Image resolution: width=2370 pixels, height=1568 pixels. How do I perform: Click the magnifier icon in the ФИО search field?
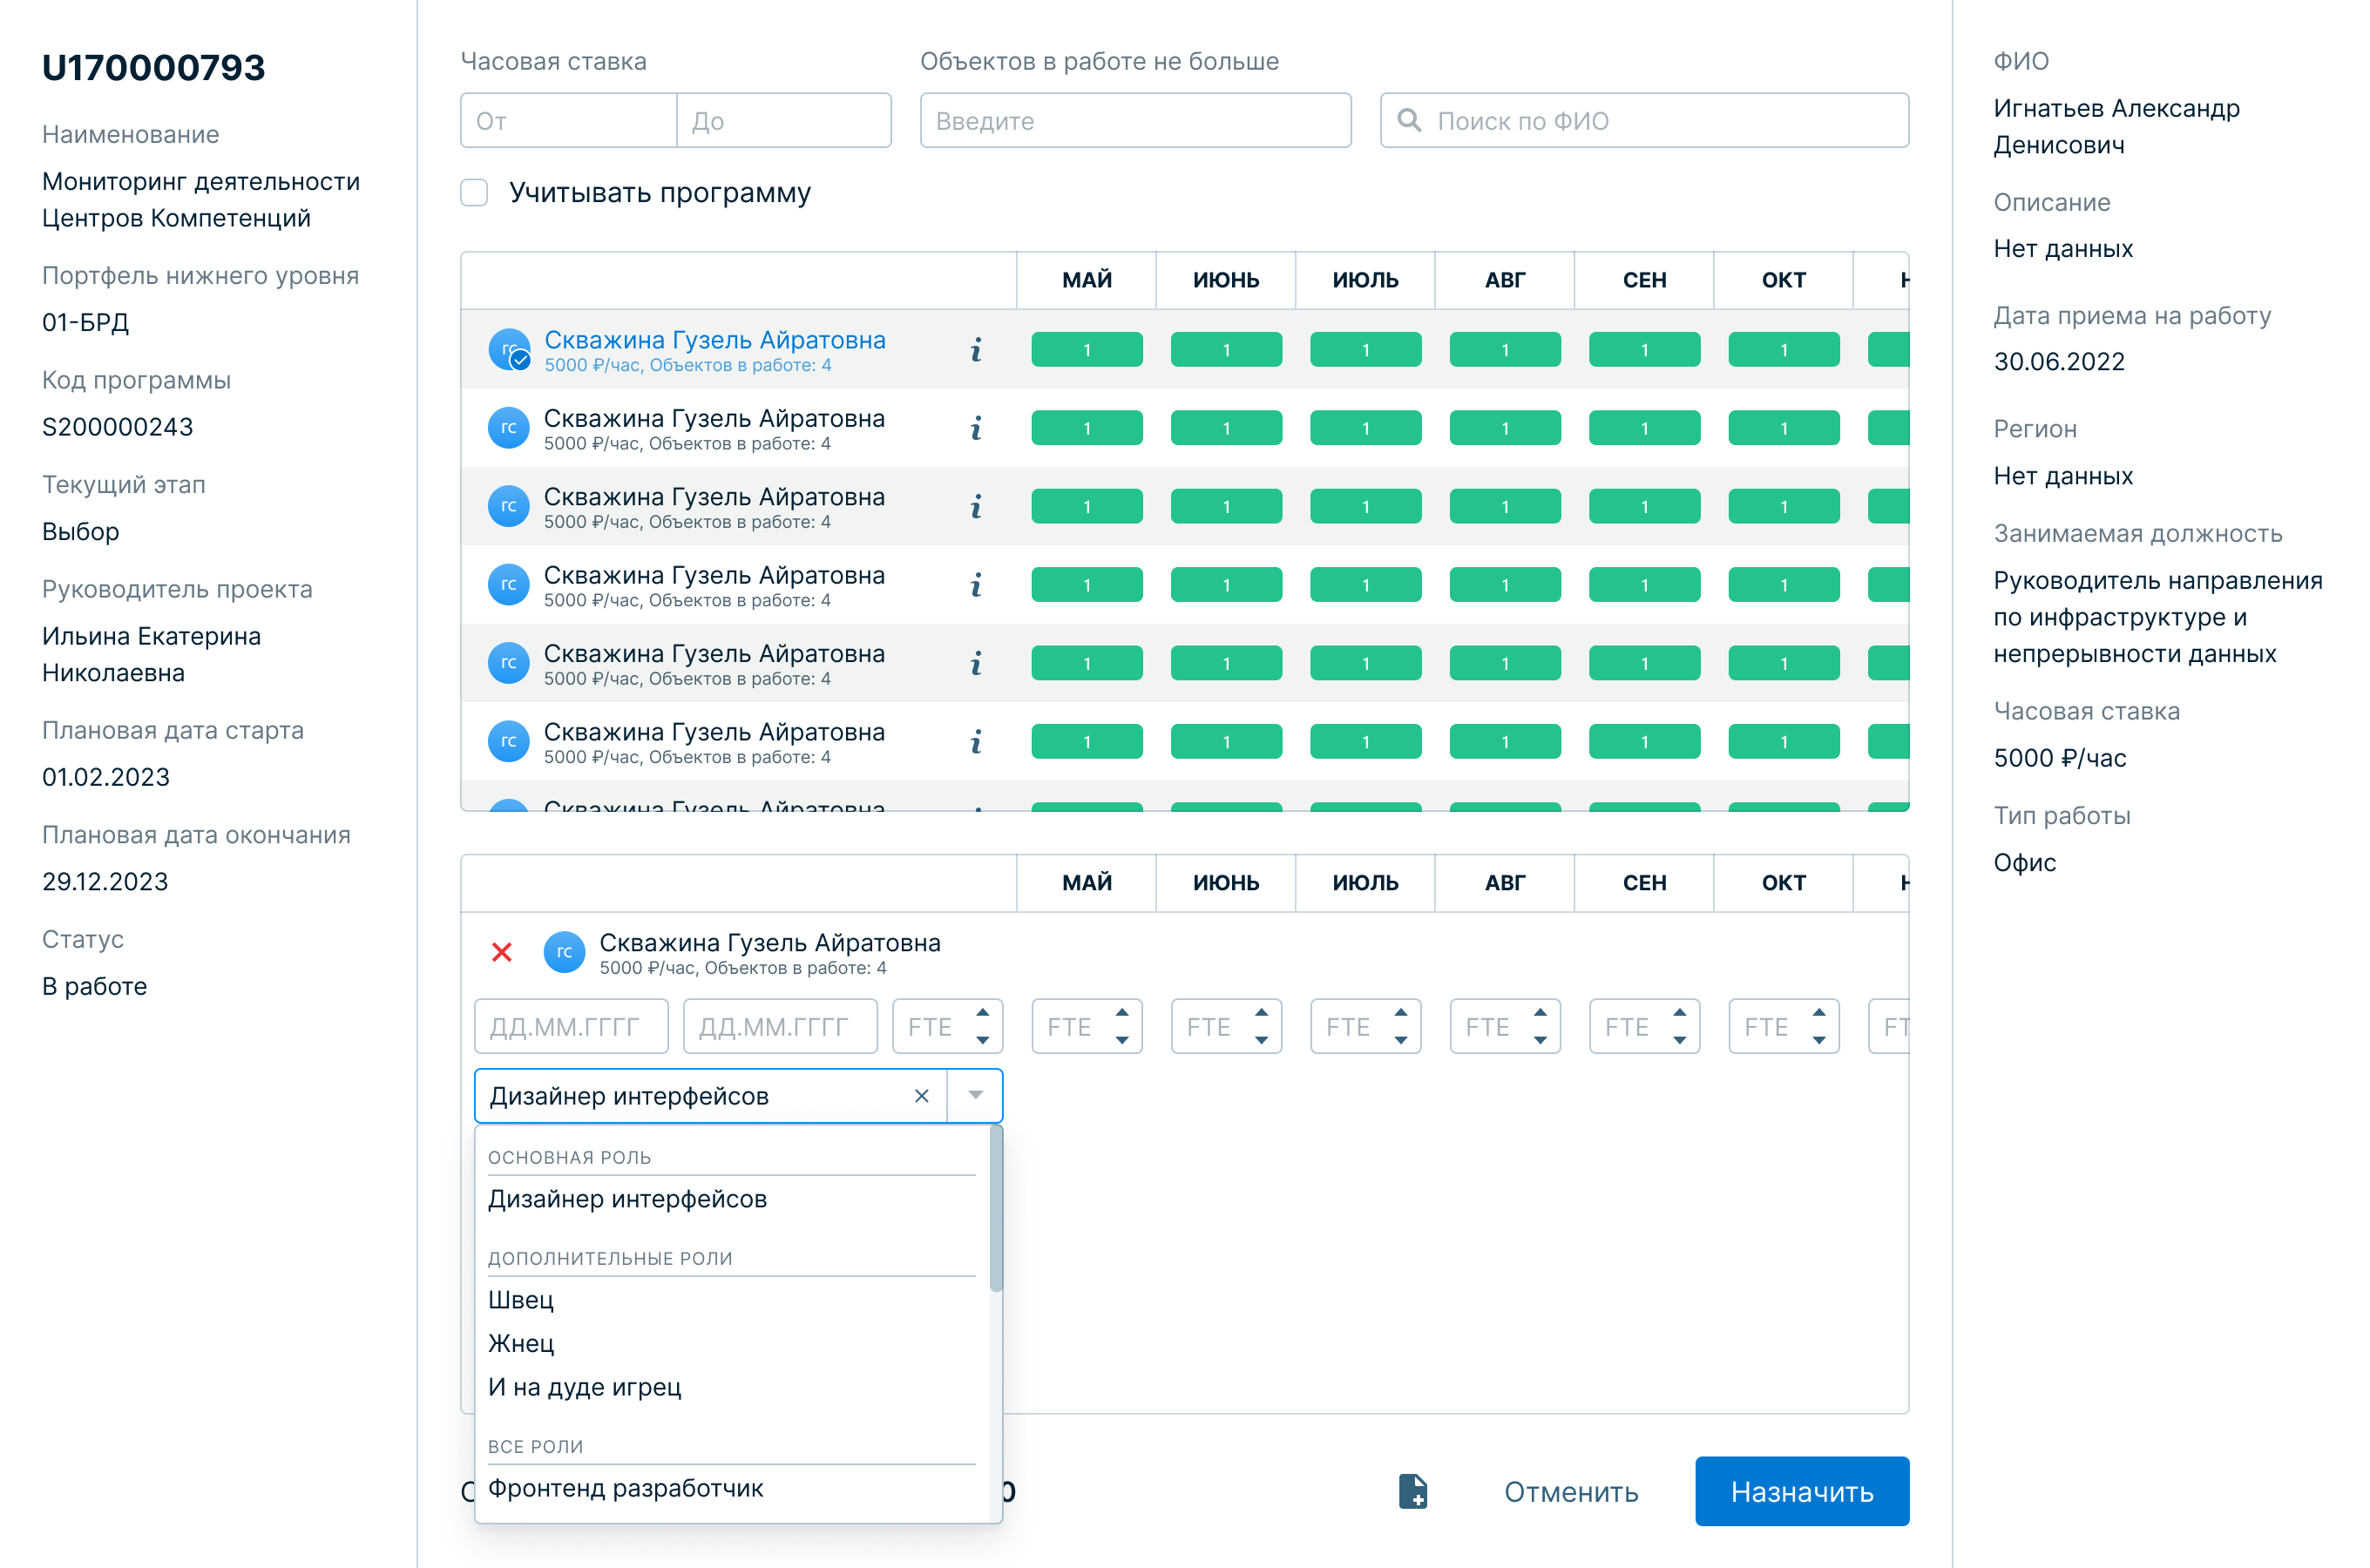1409,121
